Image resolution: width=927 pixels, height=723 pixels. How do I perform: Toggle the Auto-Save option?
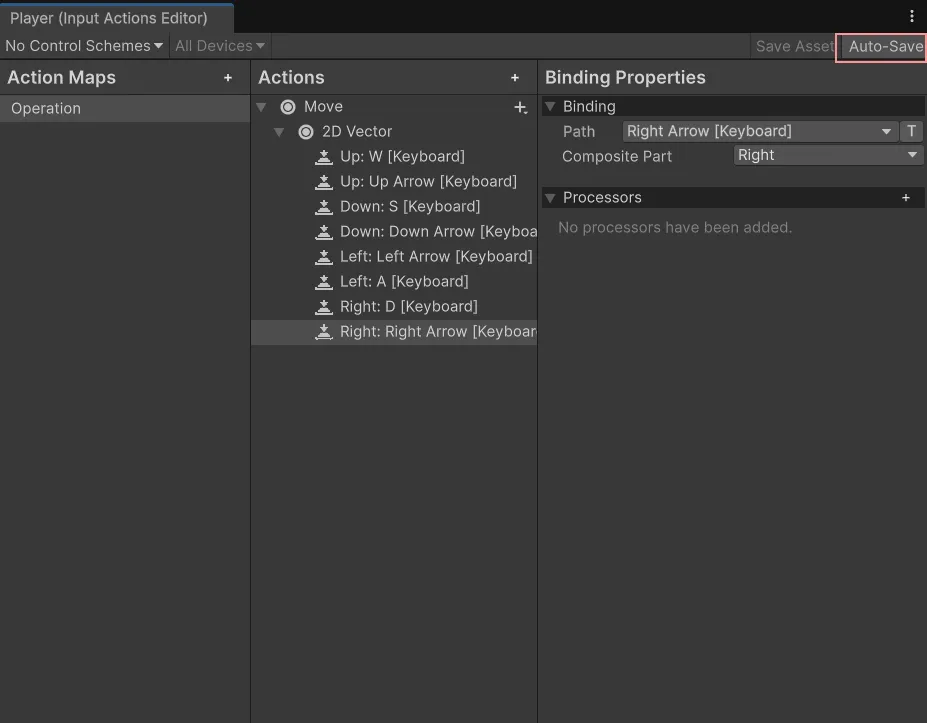(884, 46)
